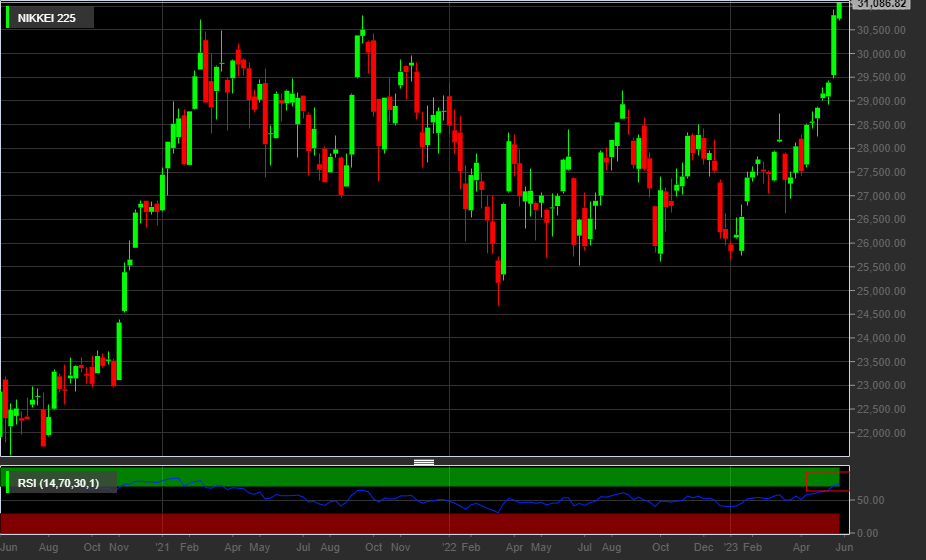Click the 28,000.00 price axis label
The image size is (926, 560).
[x=881, y=148]
